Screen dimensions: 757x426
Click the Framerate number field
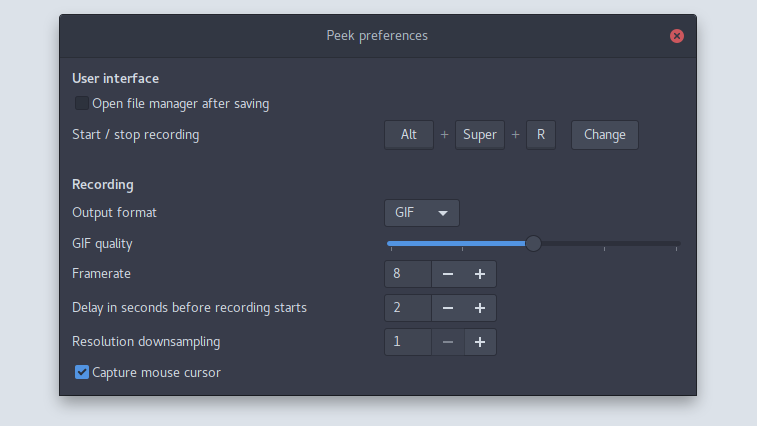click(408, 274)
